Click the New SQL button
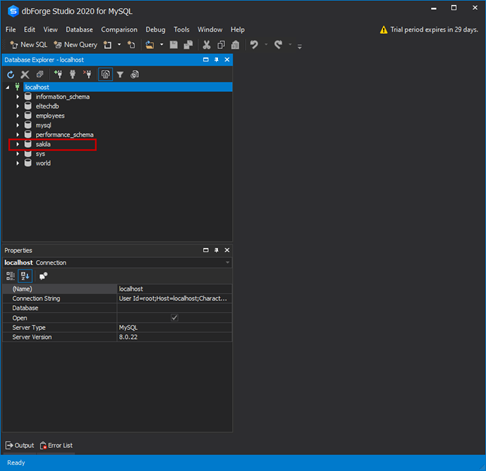This screenshot has width=486, height=471. (x=29, y=45)
